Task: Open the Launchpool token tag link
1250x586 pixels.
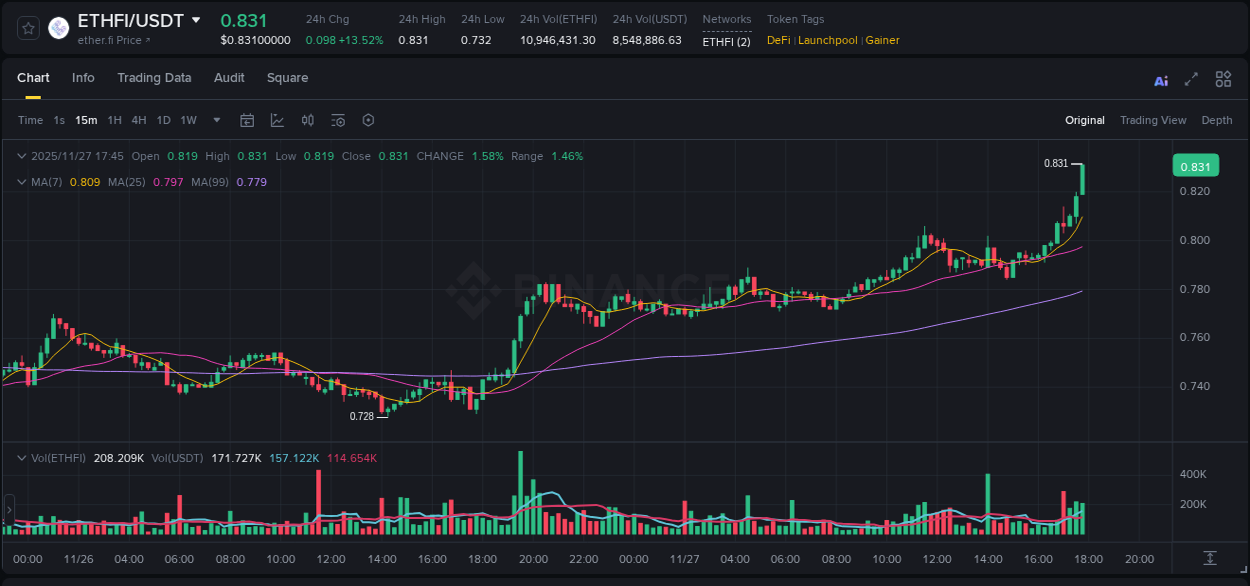Action: (x=828, y=40)
